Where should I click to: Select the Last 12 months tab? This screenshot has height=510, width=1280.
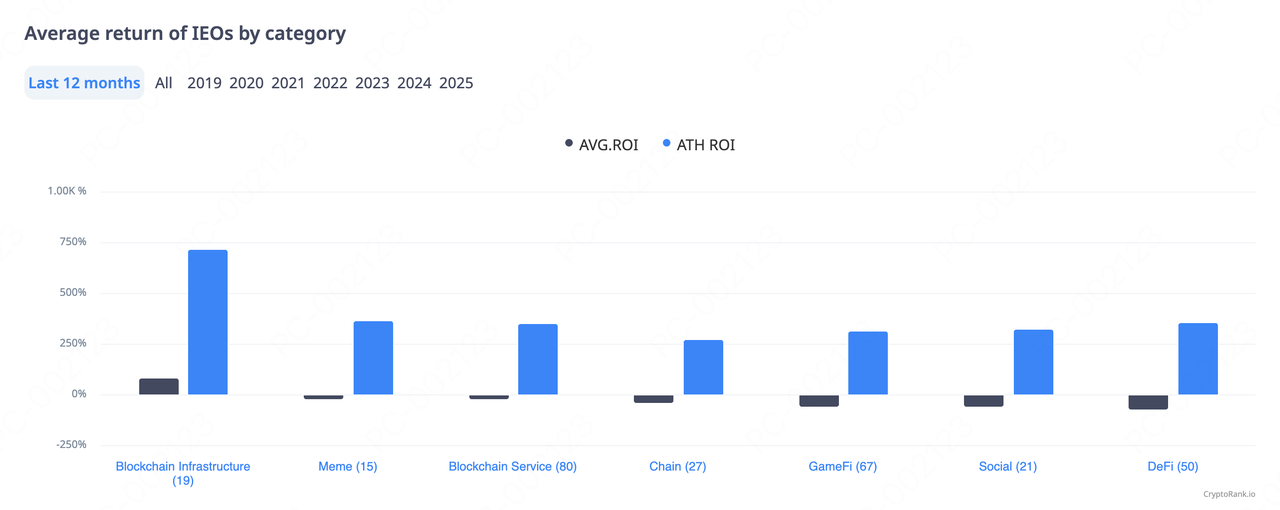click(84, 83)
